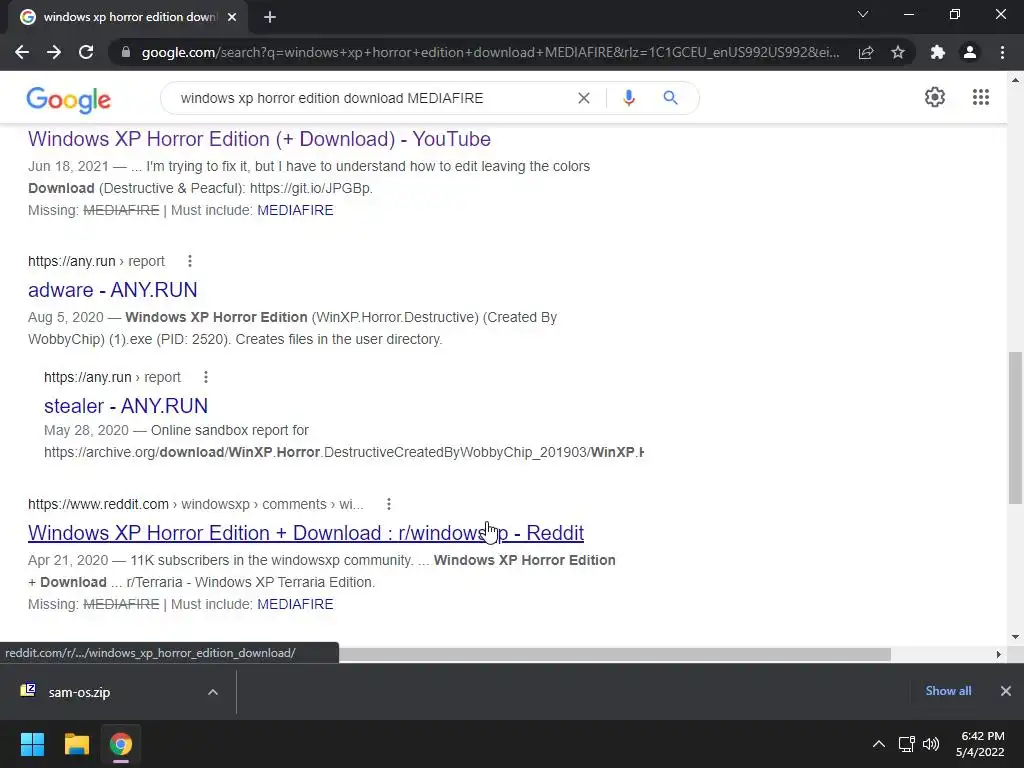Open the Chrome extensions puzzle menu
The image size is (1024, 768).
[x=938, y=52]
